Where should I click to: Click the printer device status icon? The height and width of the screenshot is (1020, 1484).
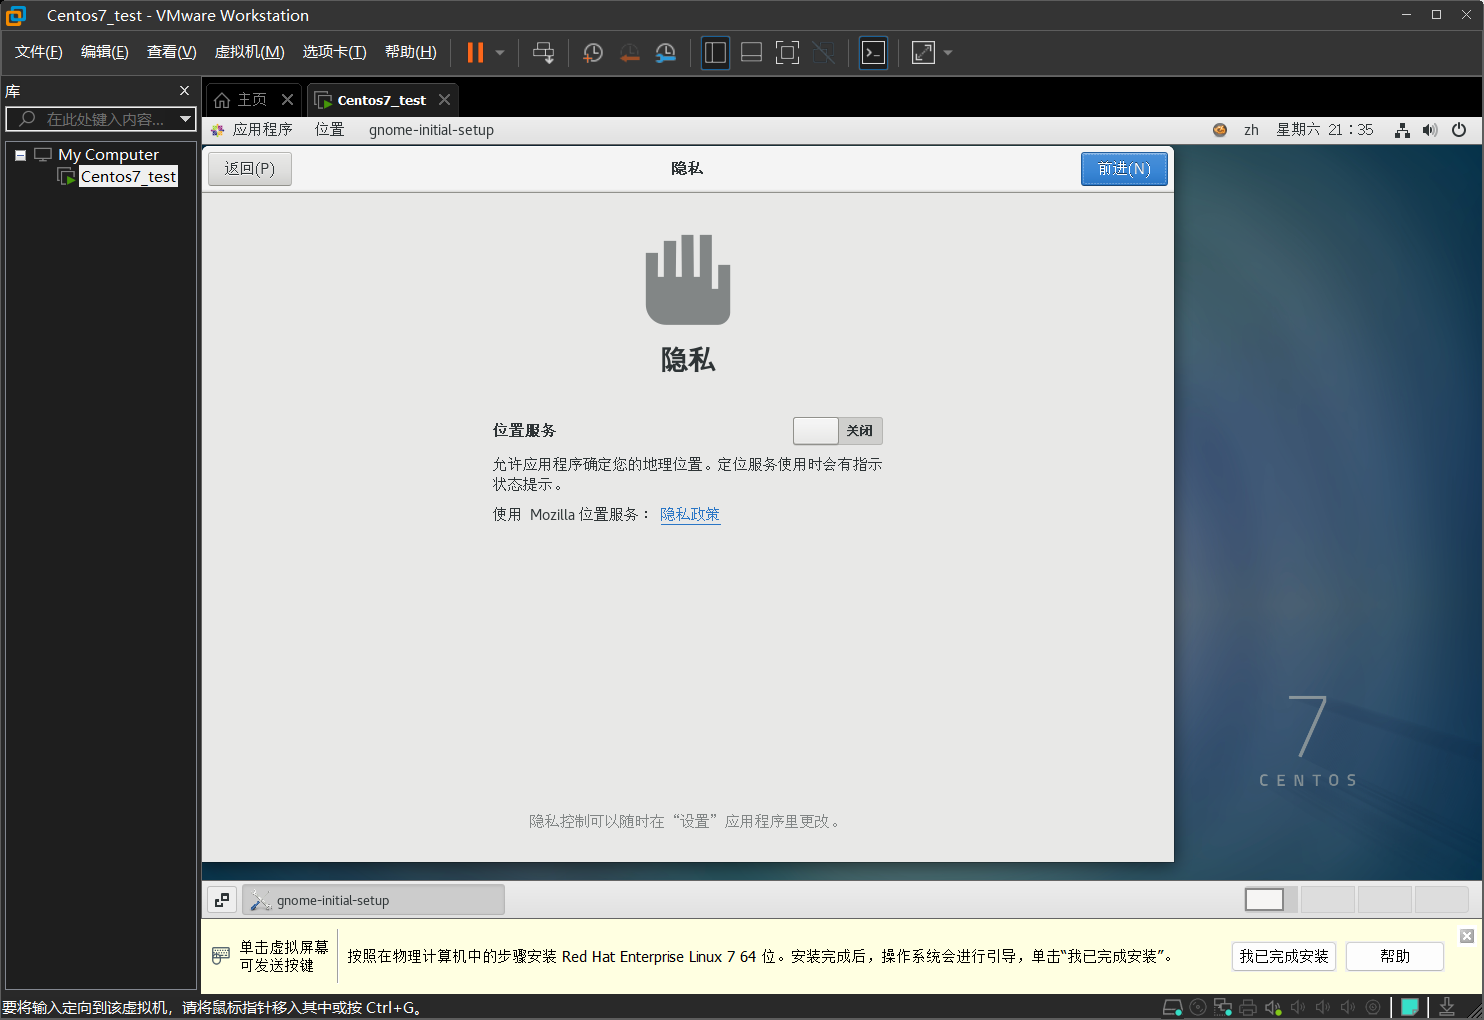1247,1007
